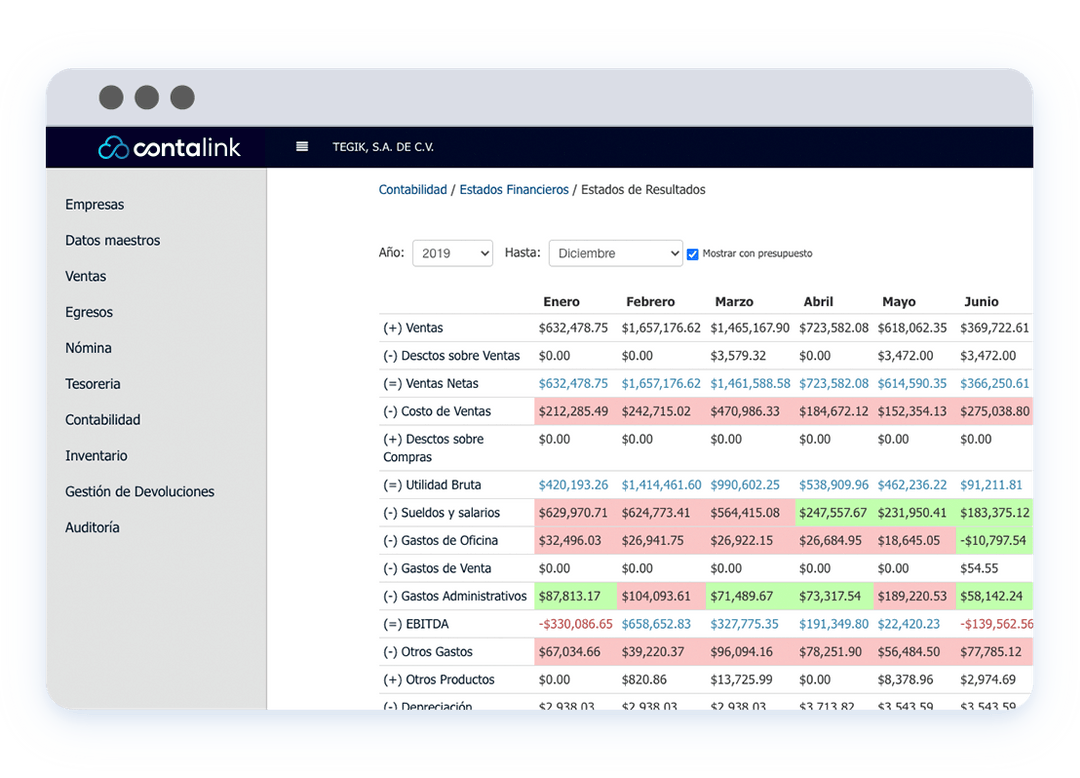Select '2019' in the year combo box
This screenshot has height=778, width=1080.
click(452, 253)
